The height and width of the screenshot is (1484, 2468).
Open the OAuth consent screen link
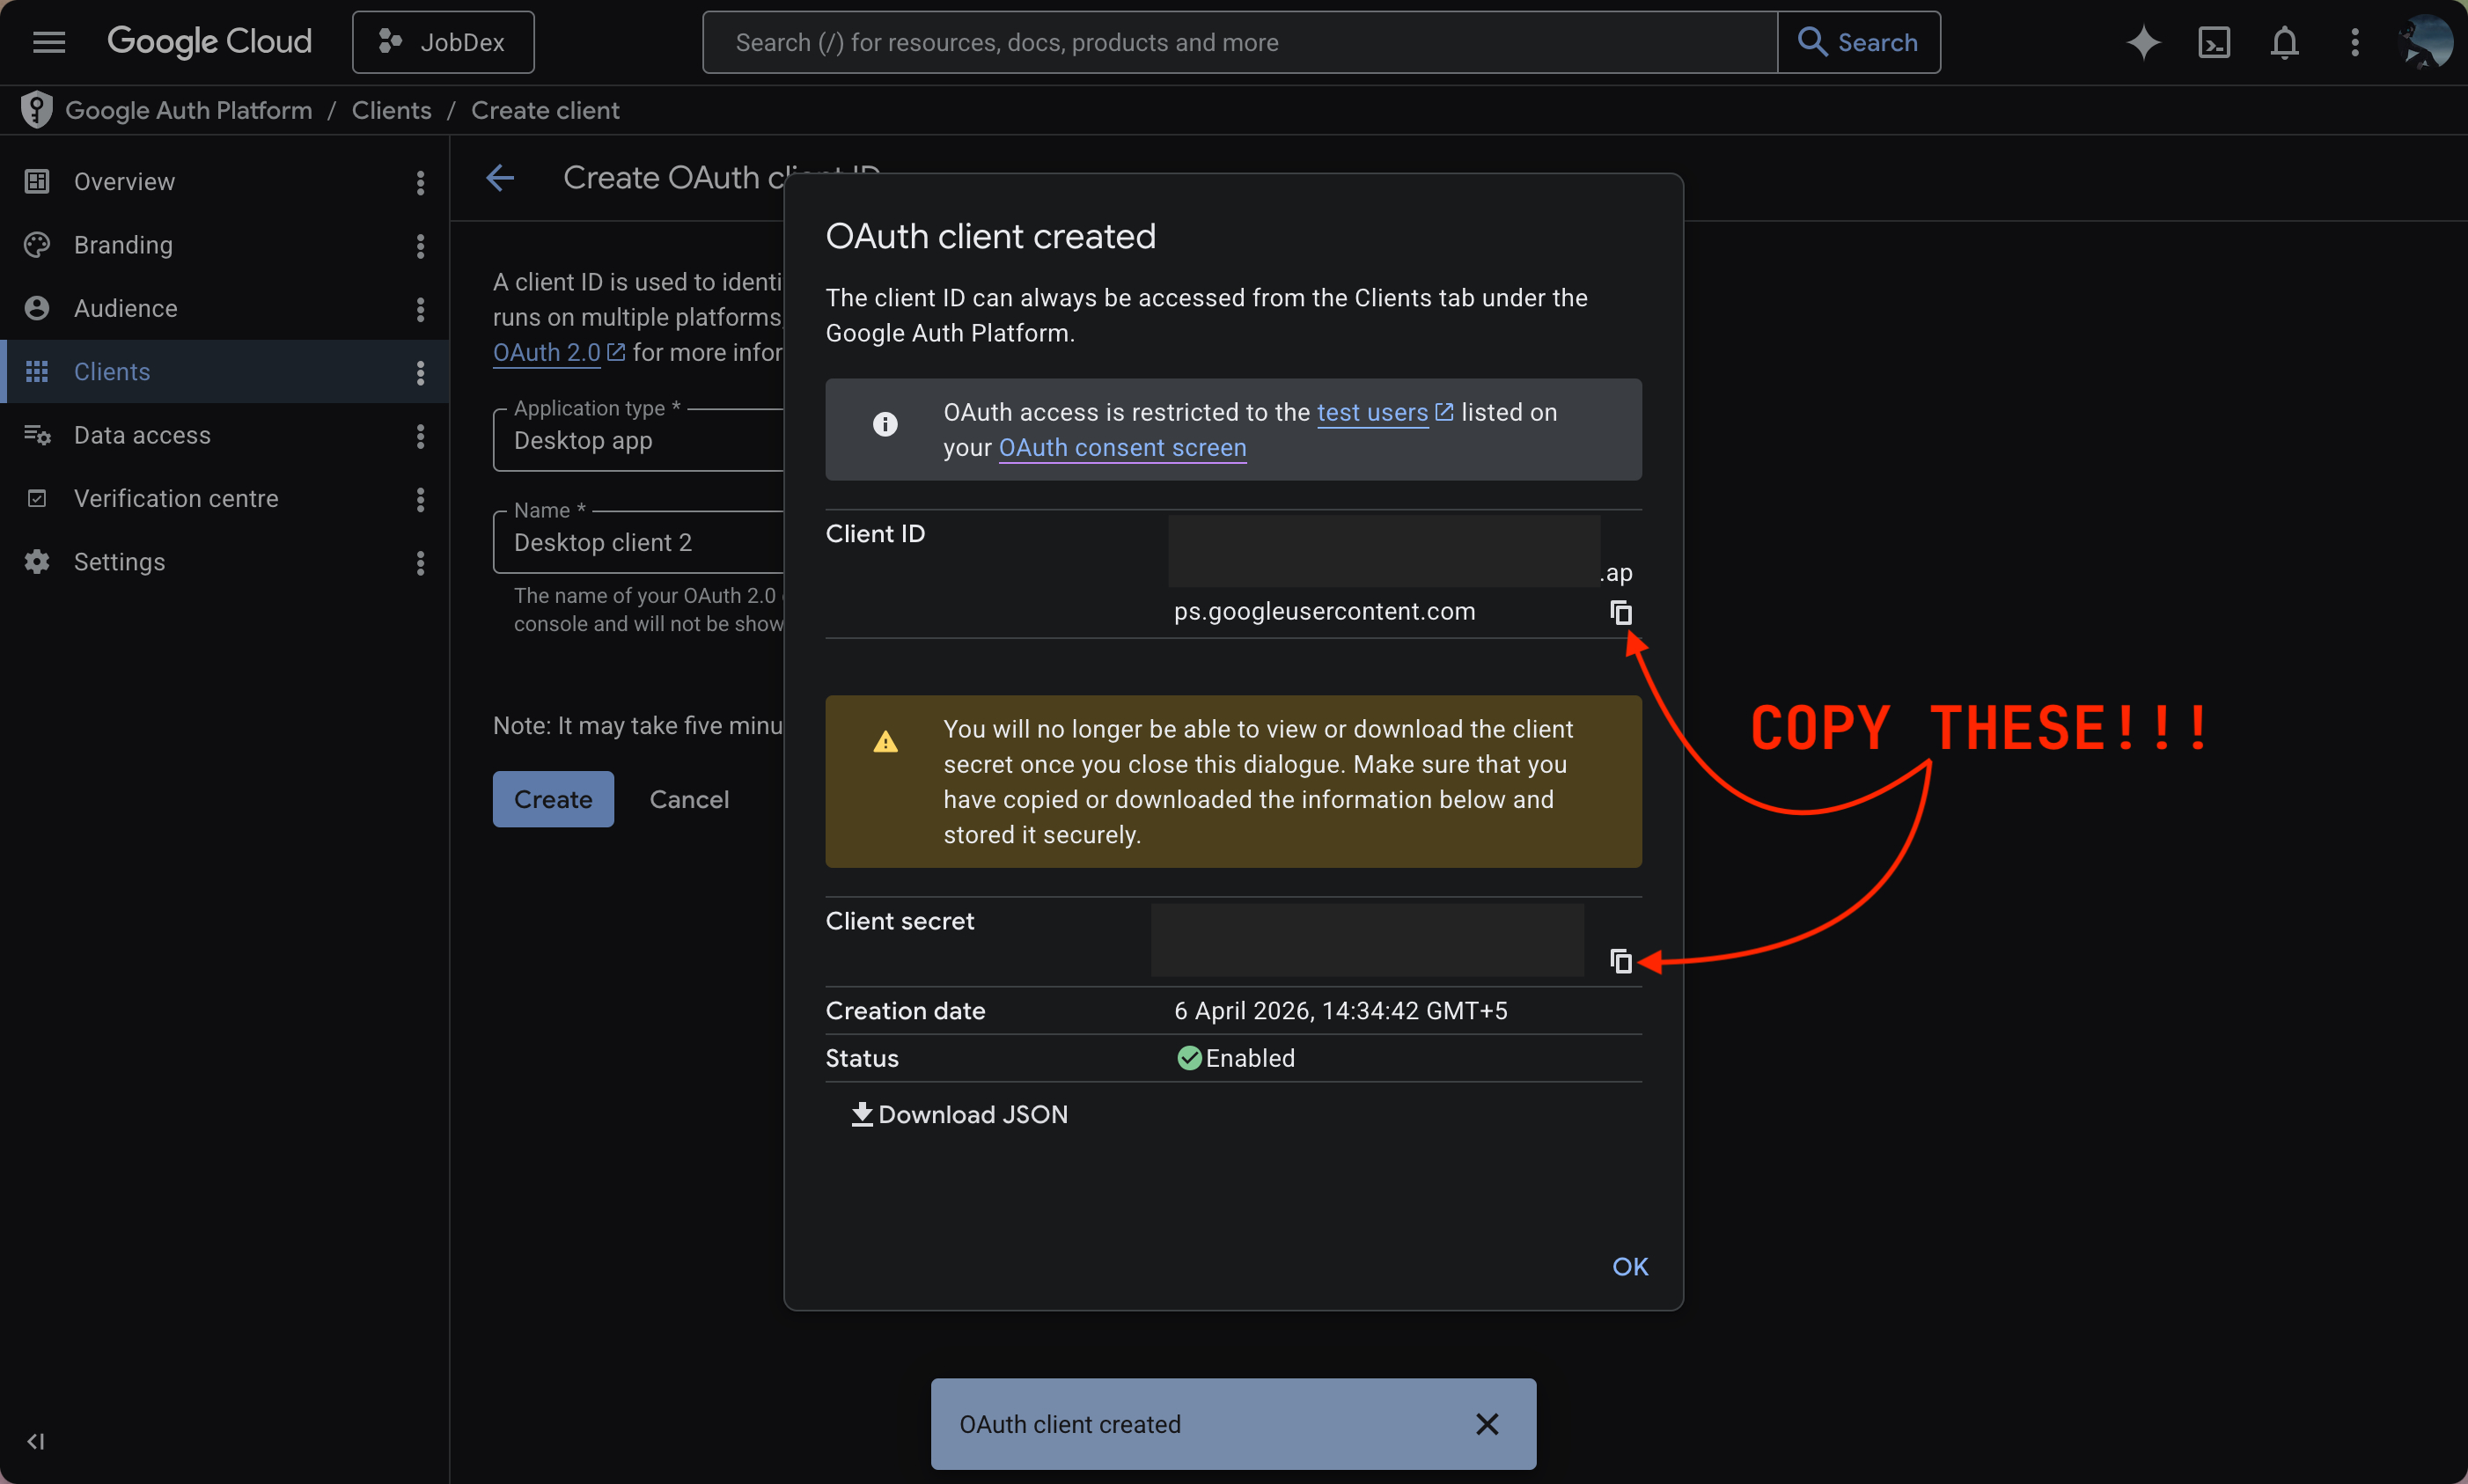tap(1122, 447)
